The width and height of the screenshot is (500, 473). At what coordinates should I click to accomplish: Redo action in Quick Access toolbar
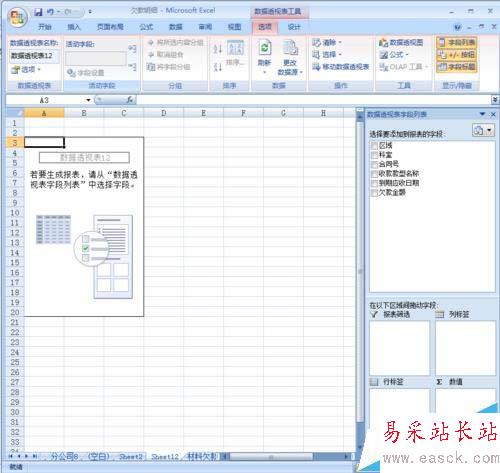pyautogui.click(x=68, y=12)
